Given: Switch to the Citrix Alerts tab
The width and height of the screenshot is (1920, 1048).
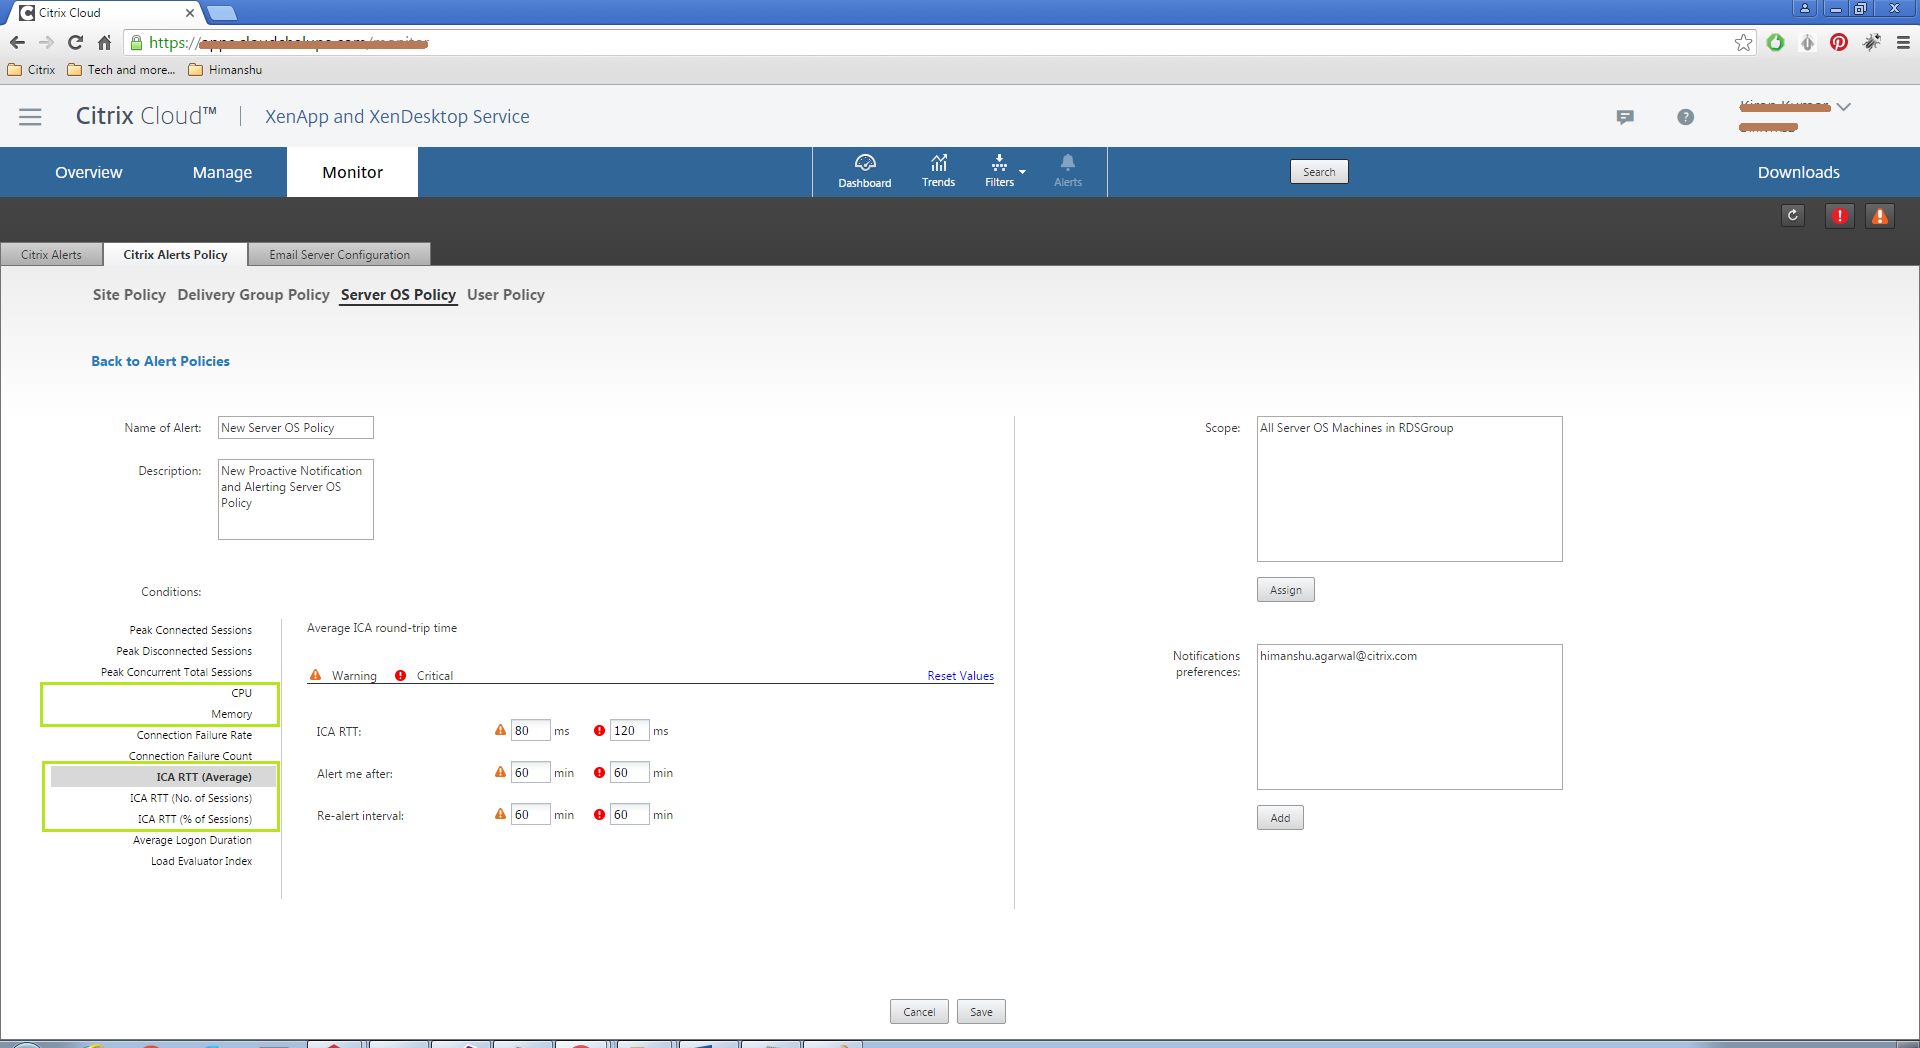Looking at the screenshot, I should point(51,255).
